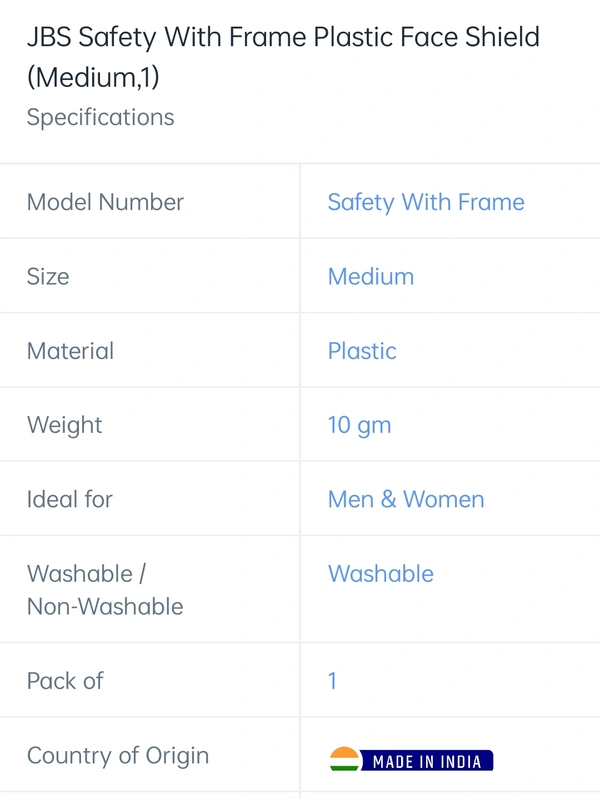Select the Medium size value
600x799 pixels.
click(371, 277)
